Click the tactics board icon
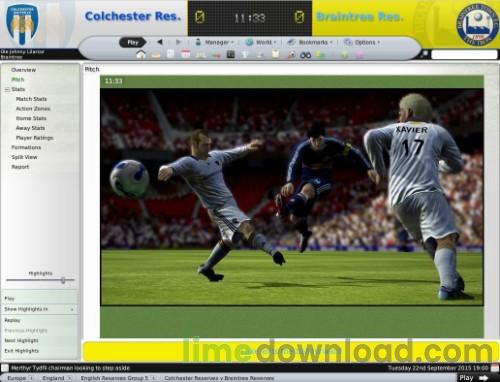Screen dimensions: 500x382 click(x=231, y=54)
